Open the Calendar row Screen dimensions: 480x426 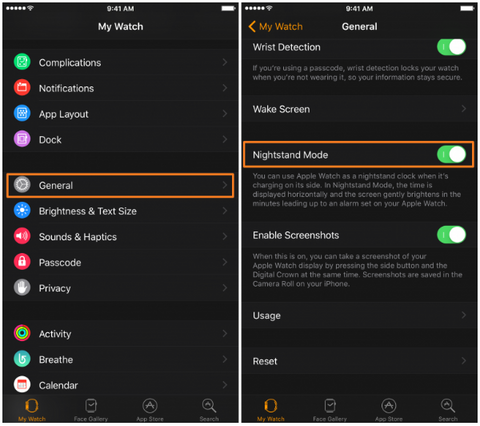click(120, 385)
